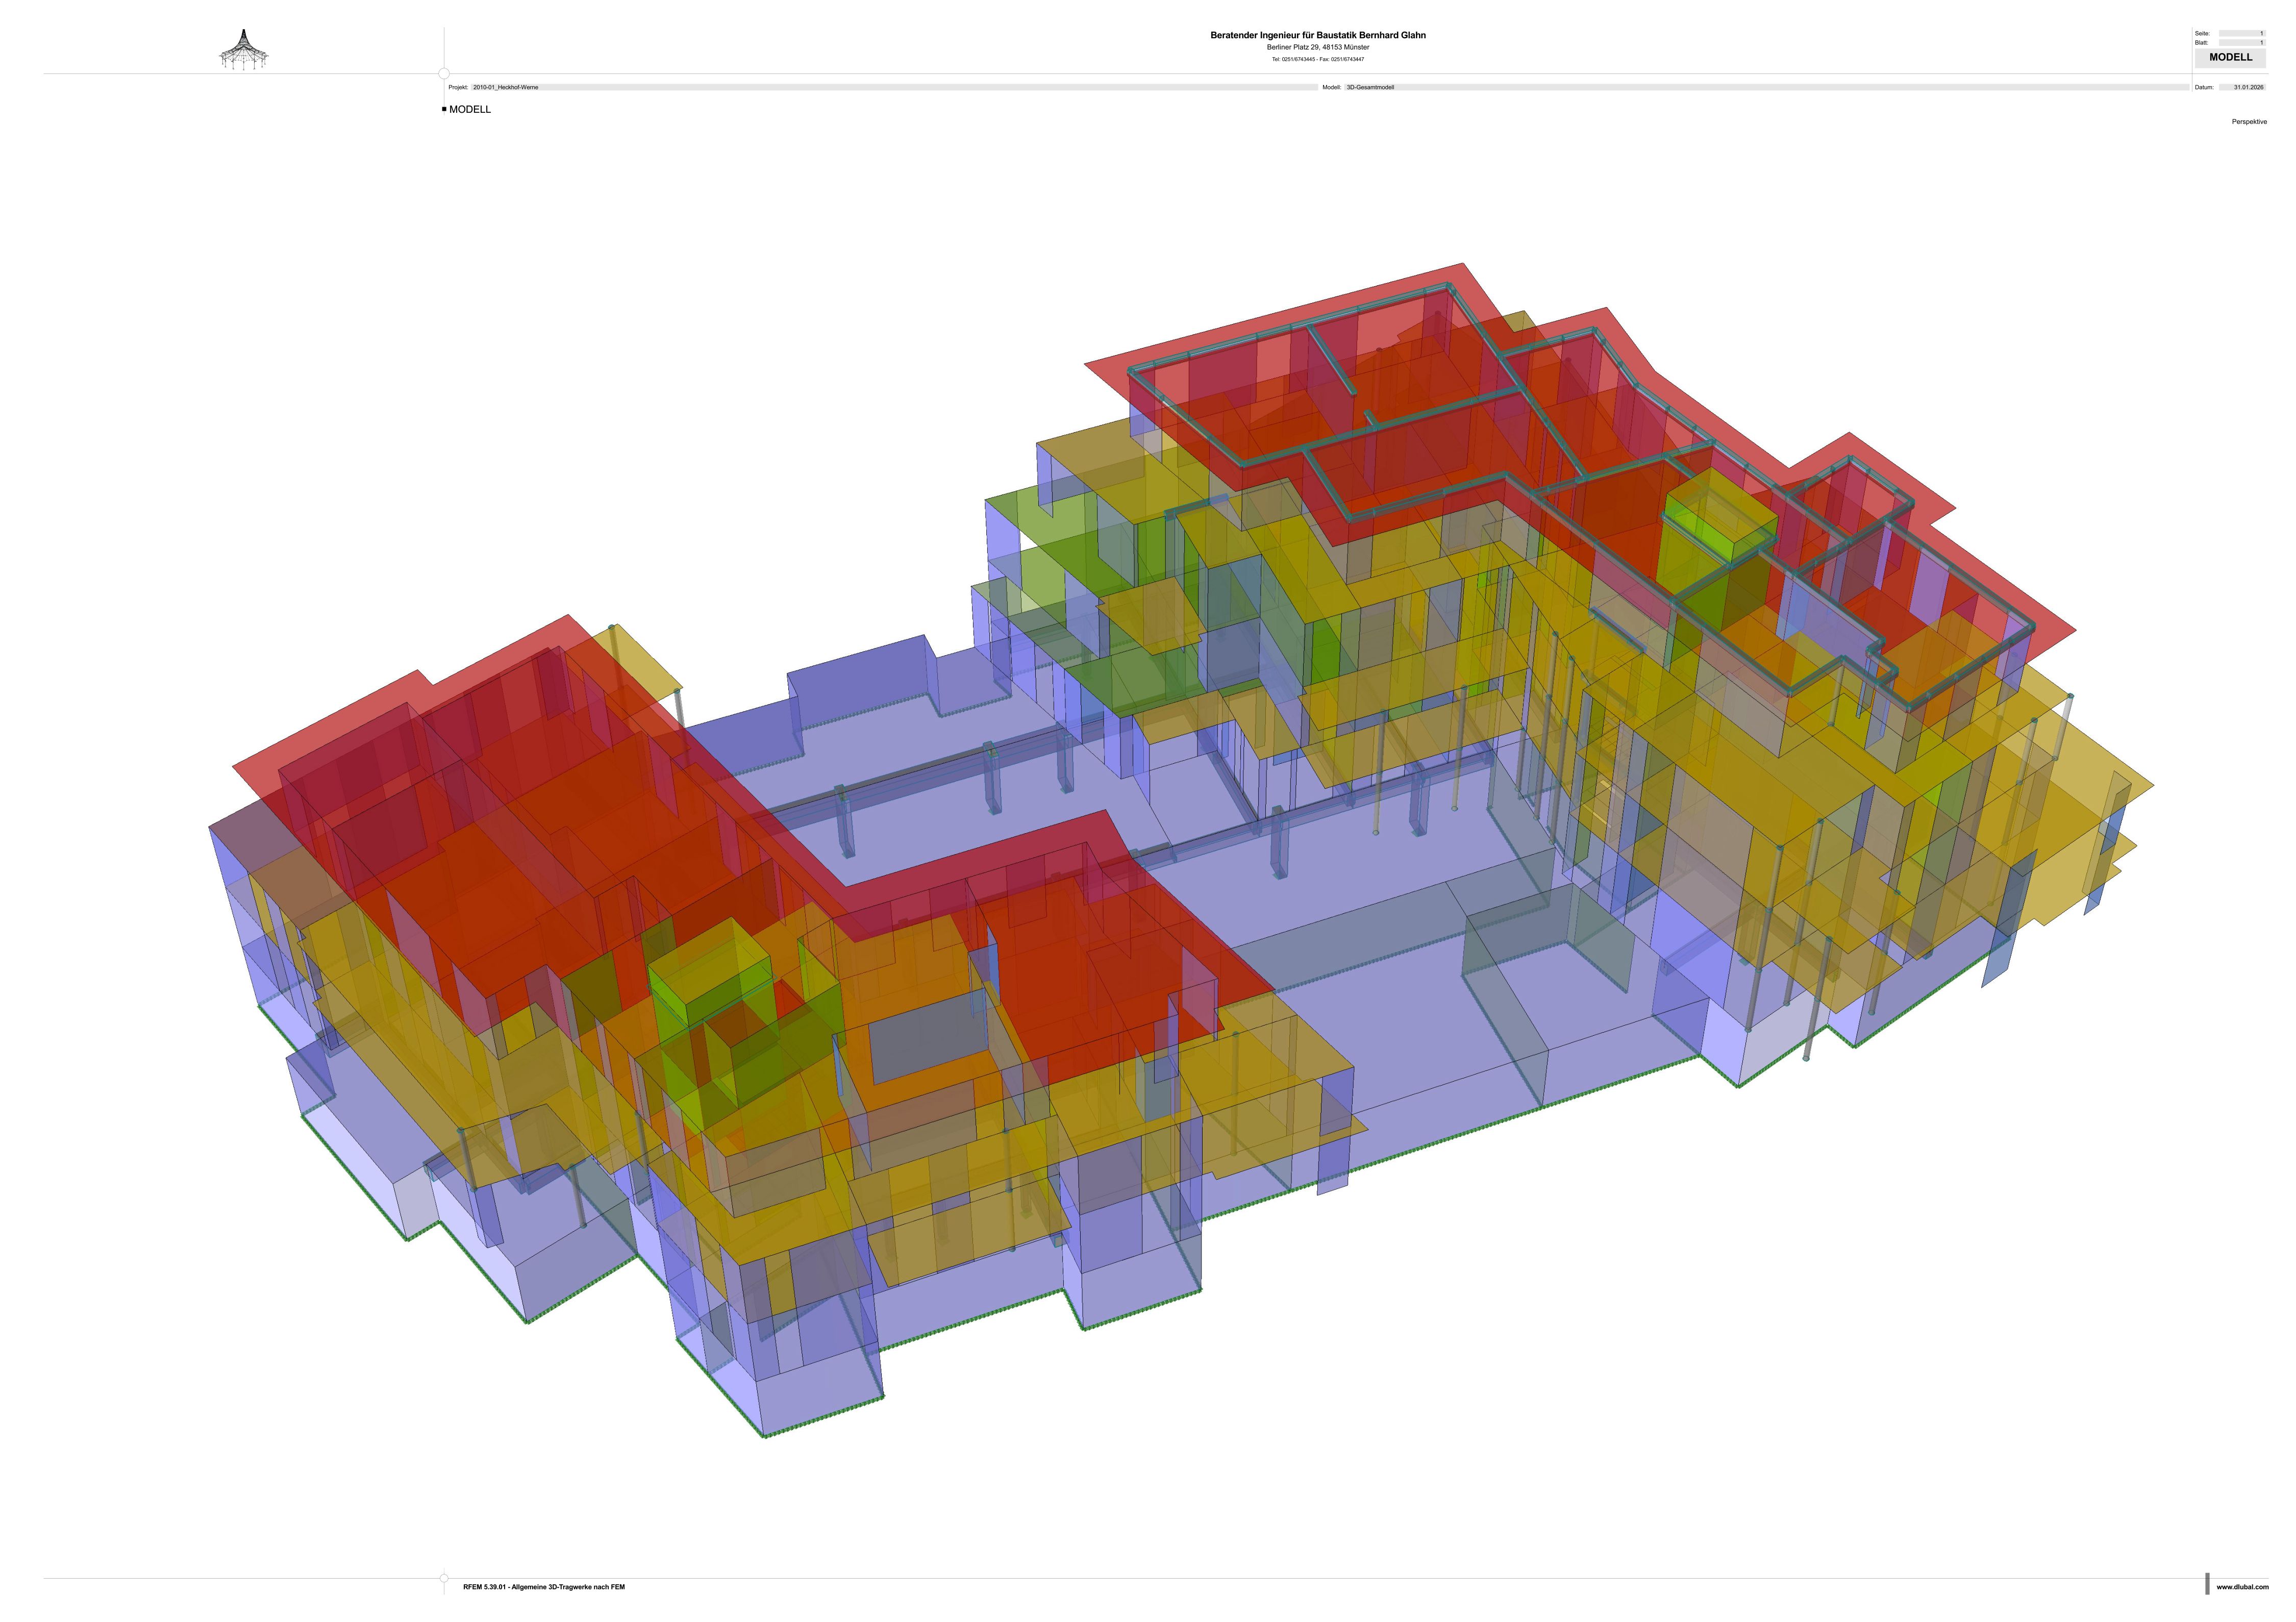This screenshot has width=2296, height=1622.
Task: Click the tent-structure company logo
Action: coord(244,50)
